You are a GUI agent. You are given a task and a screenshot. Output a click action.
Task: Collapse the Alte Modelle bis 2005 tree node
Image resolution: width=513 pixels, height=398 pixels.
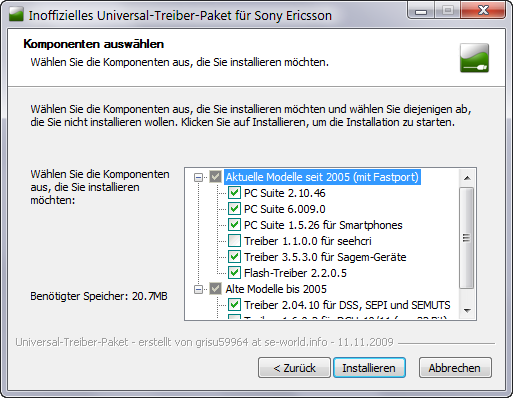pos(198,289)
